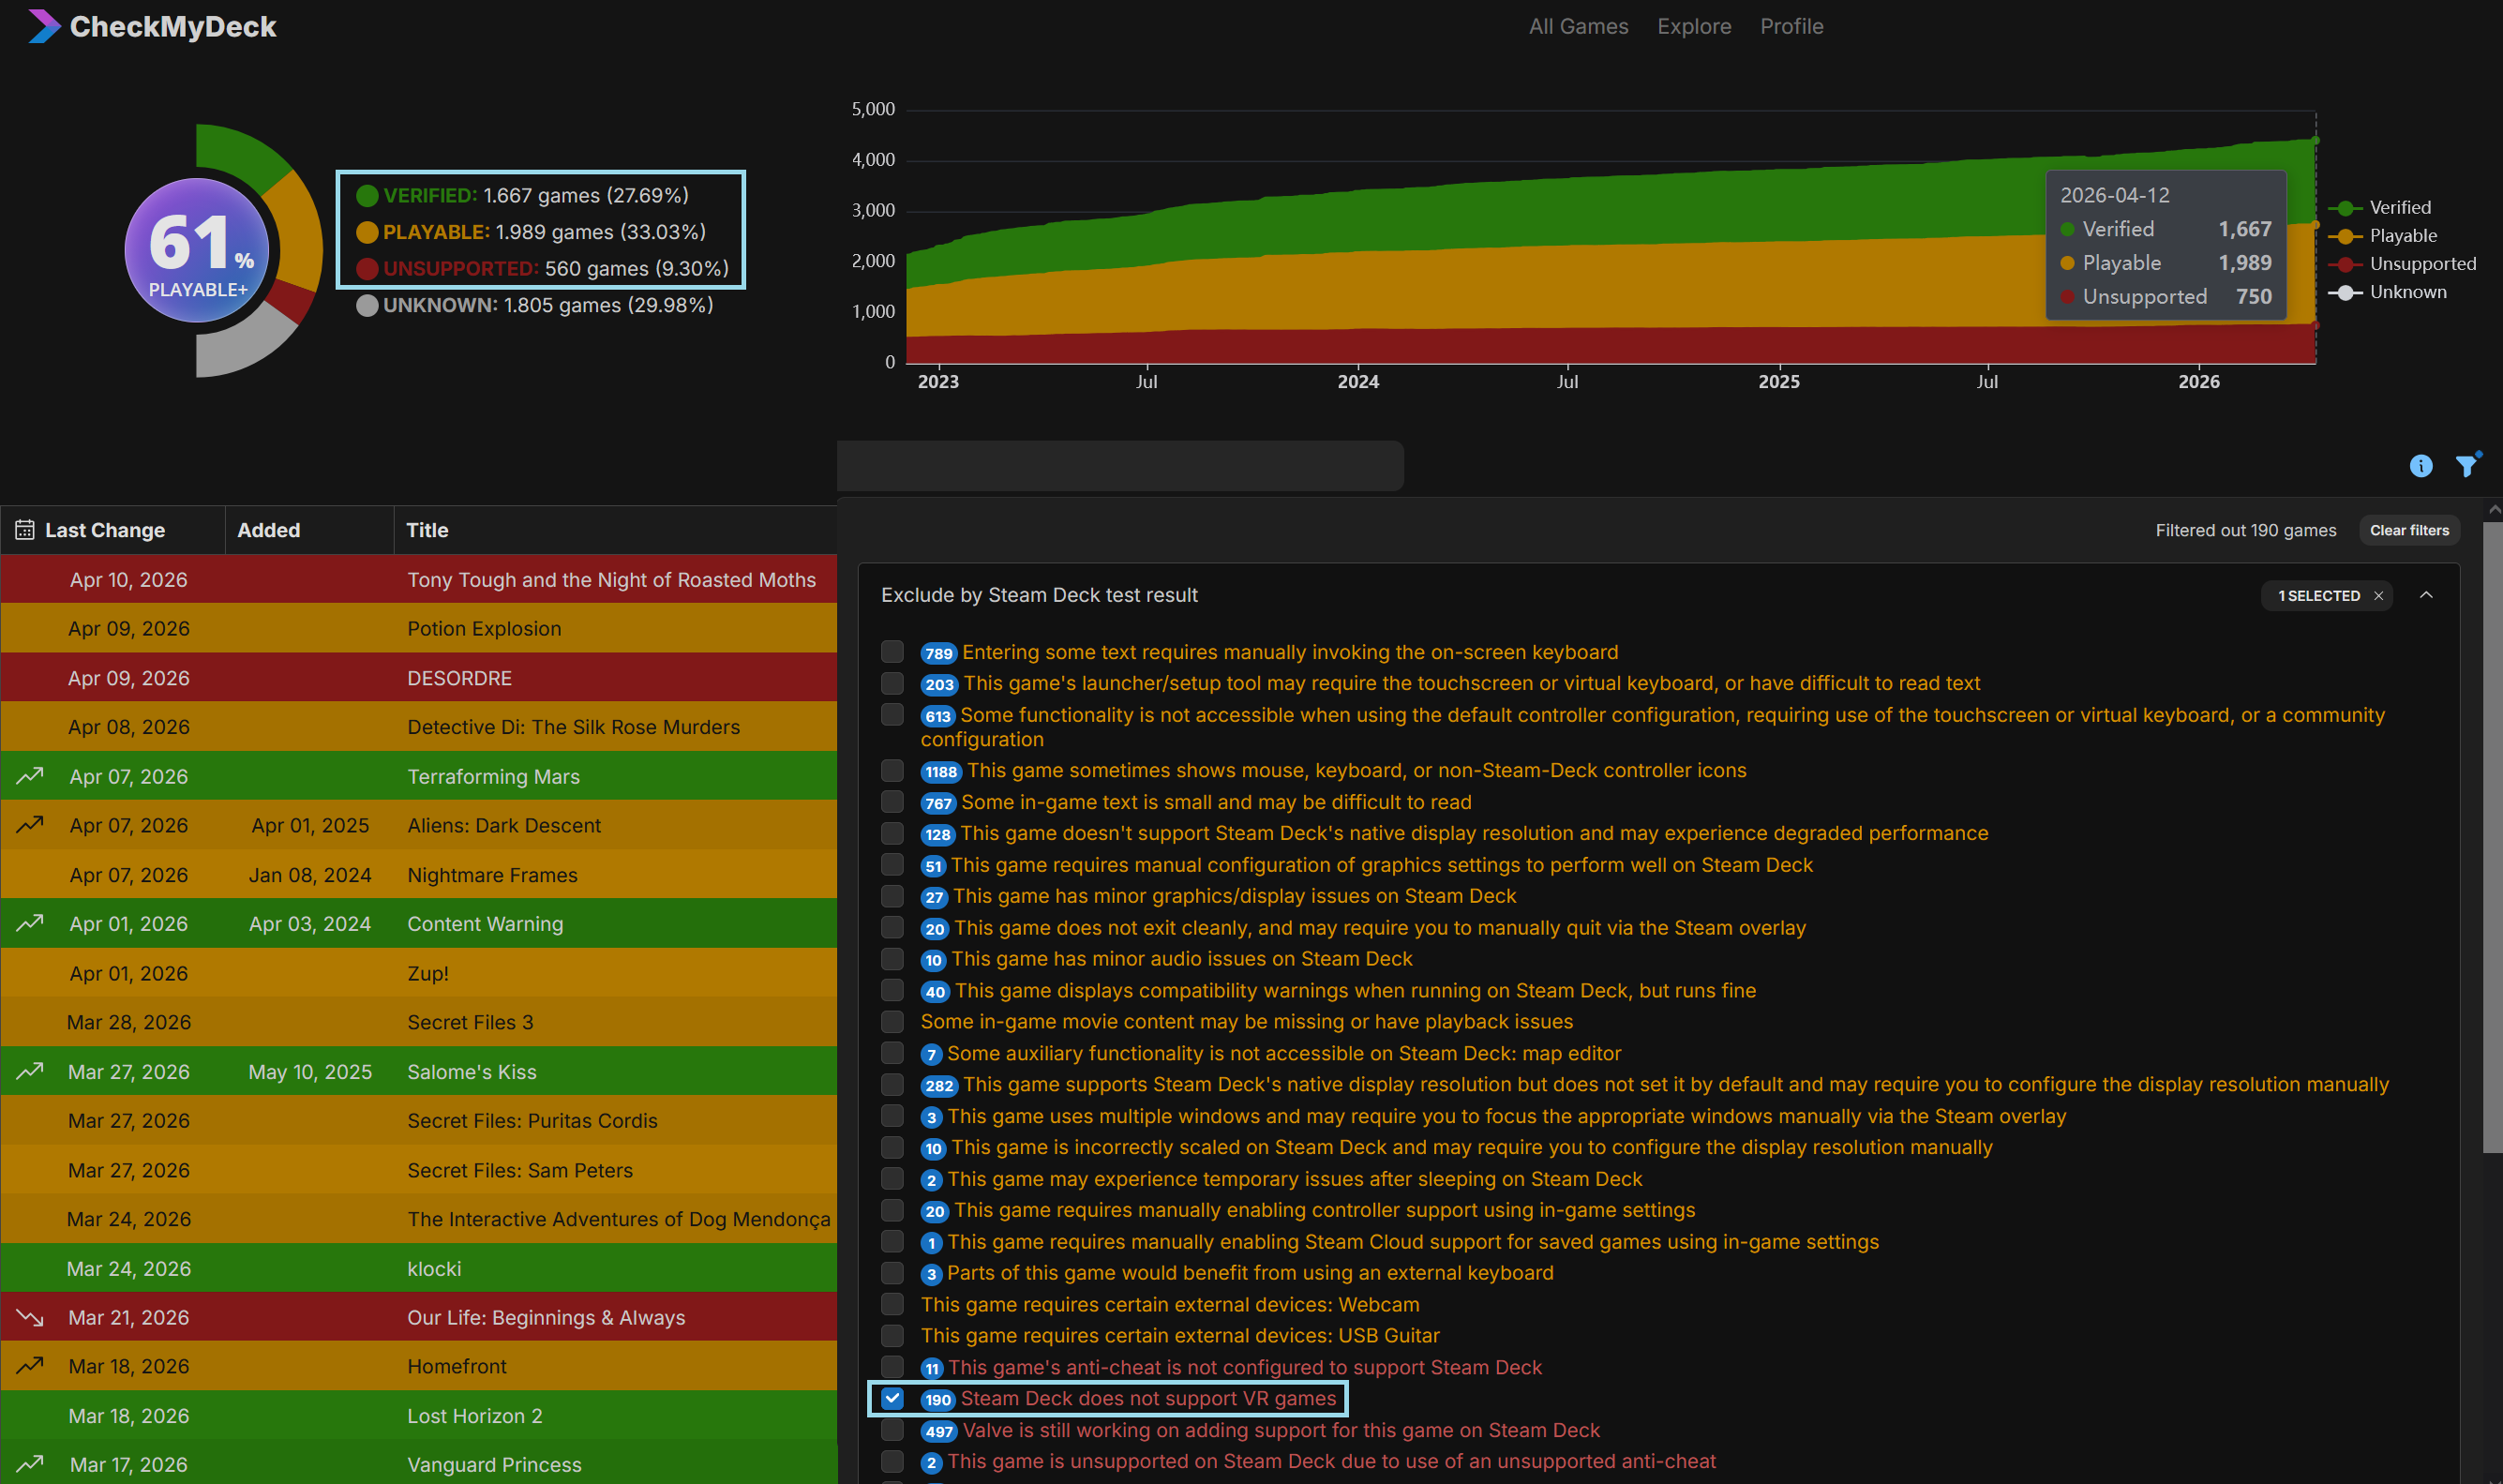The image size is (2503, 1484).
Task: Check Valve still working on support filter
Action: (x=892, y=1430)
